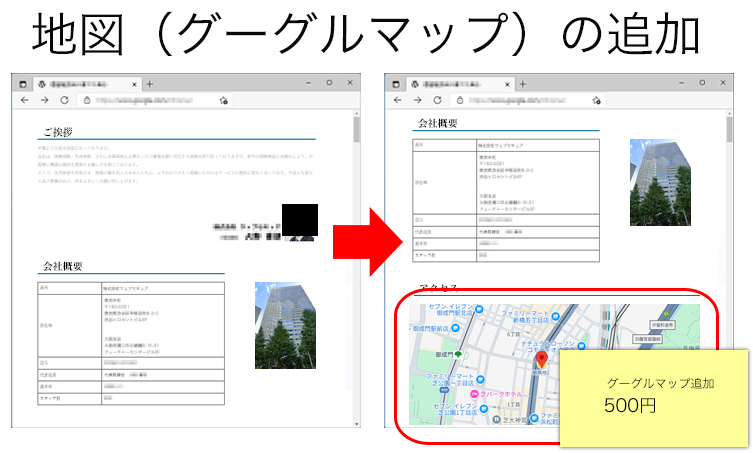Reload the page in left browser window
Image resolution: width=753 pixels, height=453 pixels.
pyautogui.click(x=64, y=101)
